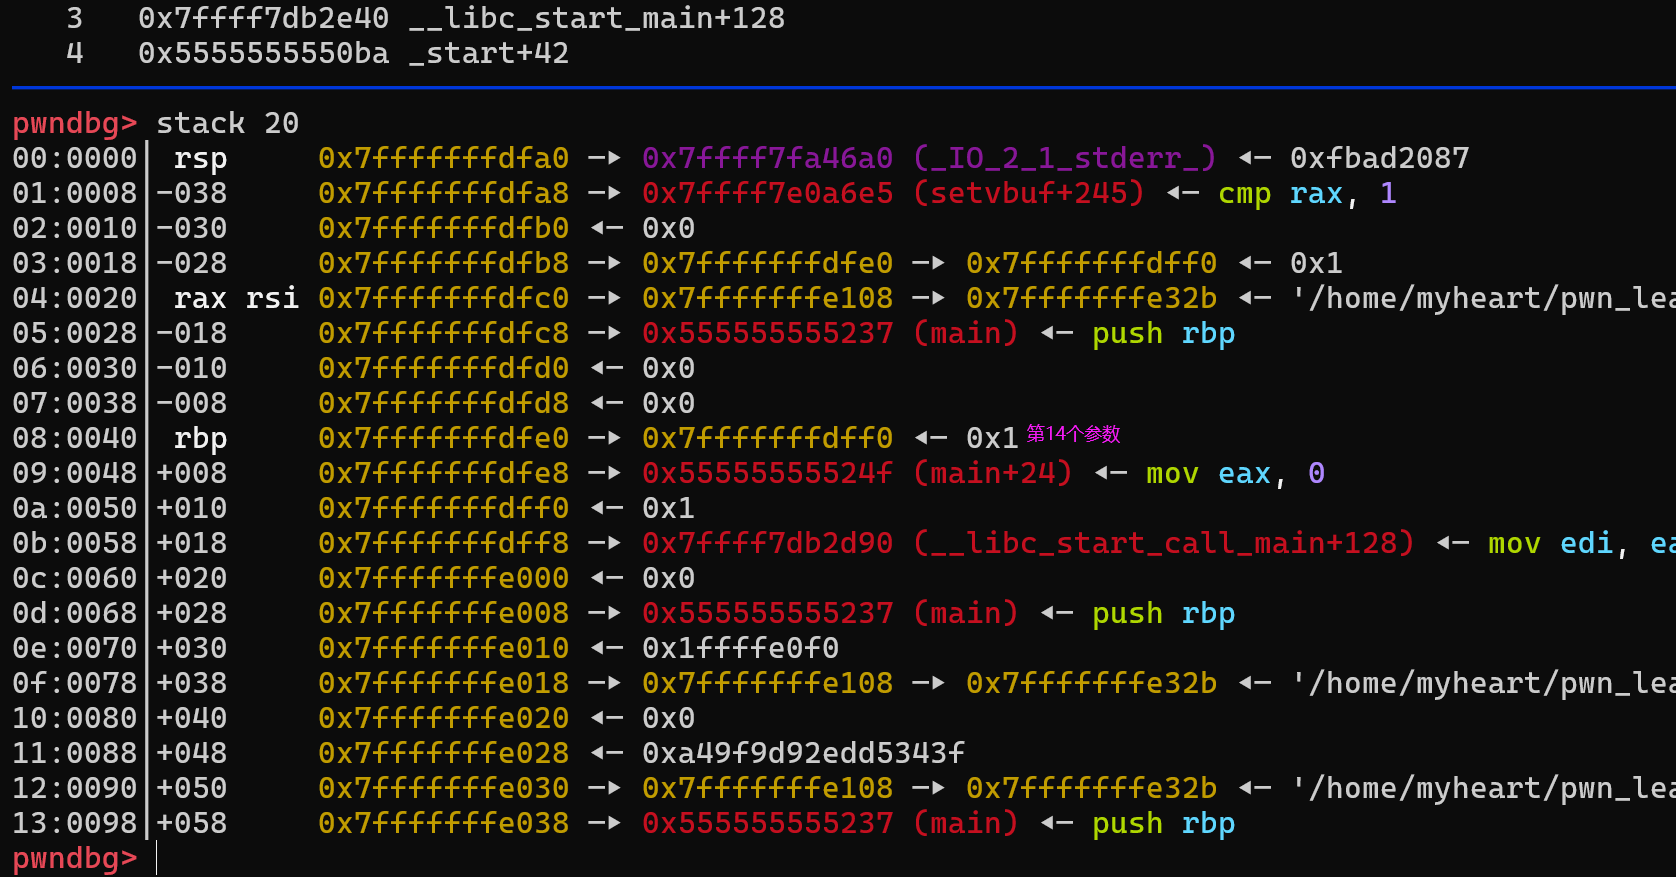Image resolution: width=1676 pixels, height=877 pixels.
Task: Click the value 0x1ffffe0f0
Action: pyautogui.click(x=740, y=648)
